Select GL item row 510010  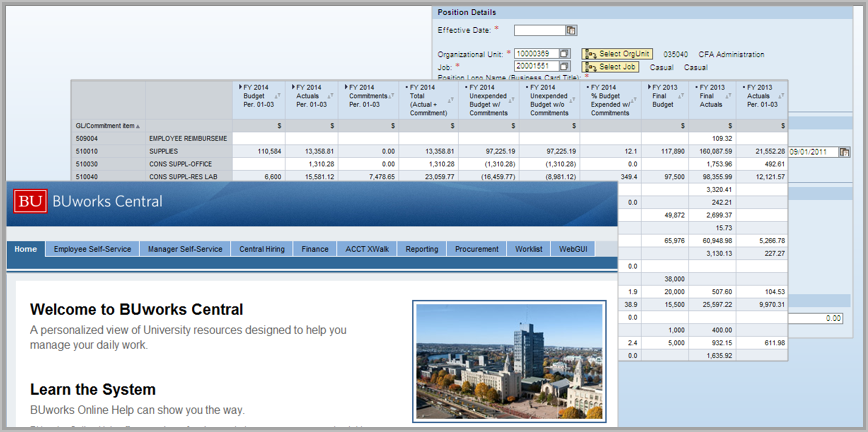[87, 151]
